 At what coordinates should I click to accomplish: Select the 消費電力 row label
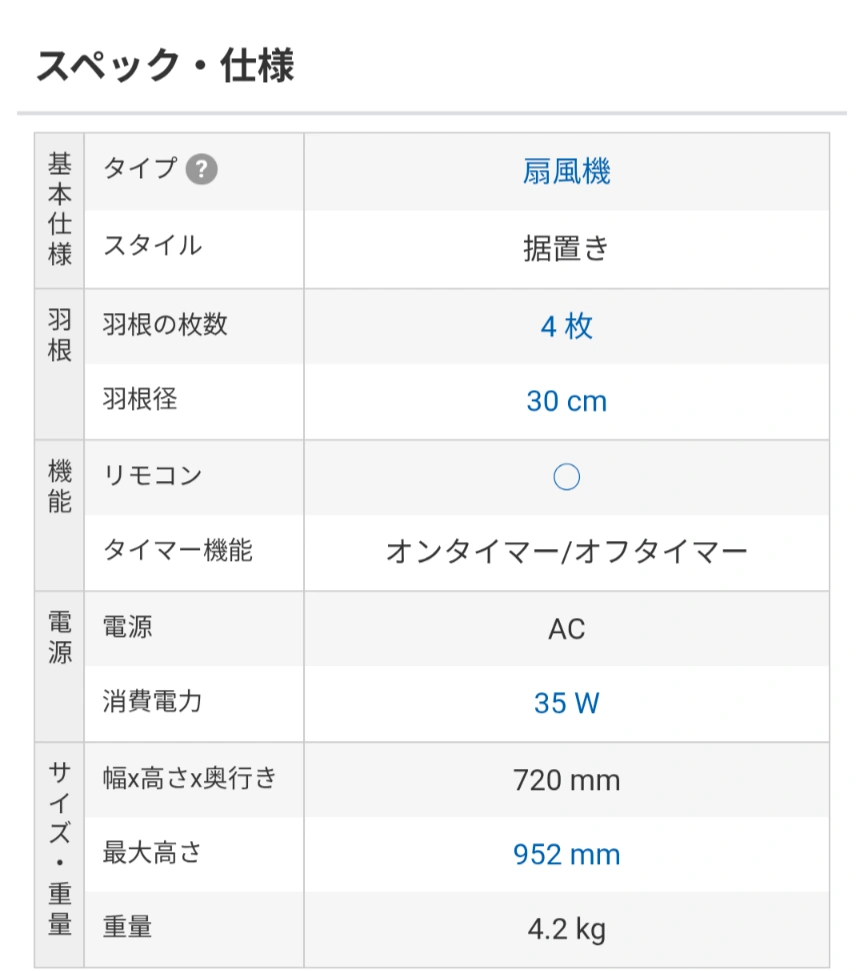tap(152, 702)
